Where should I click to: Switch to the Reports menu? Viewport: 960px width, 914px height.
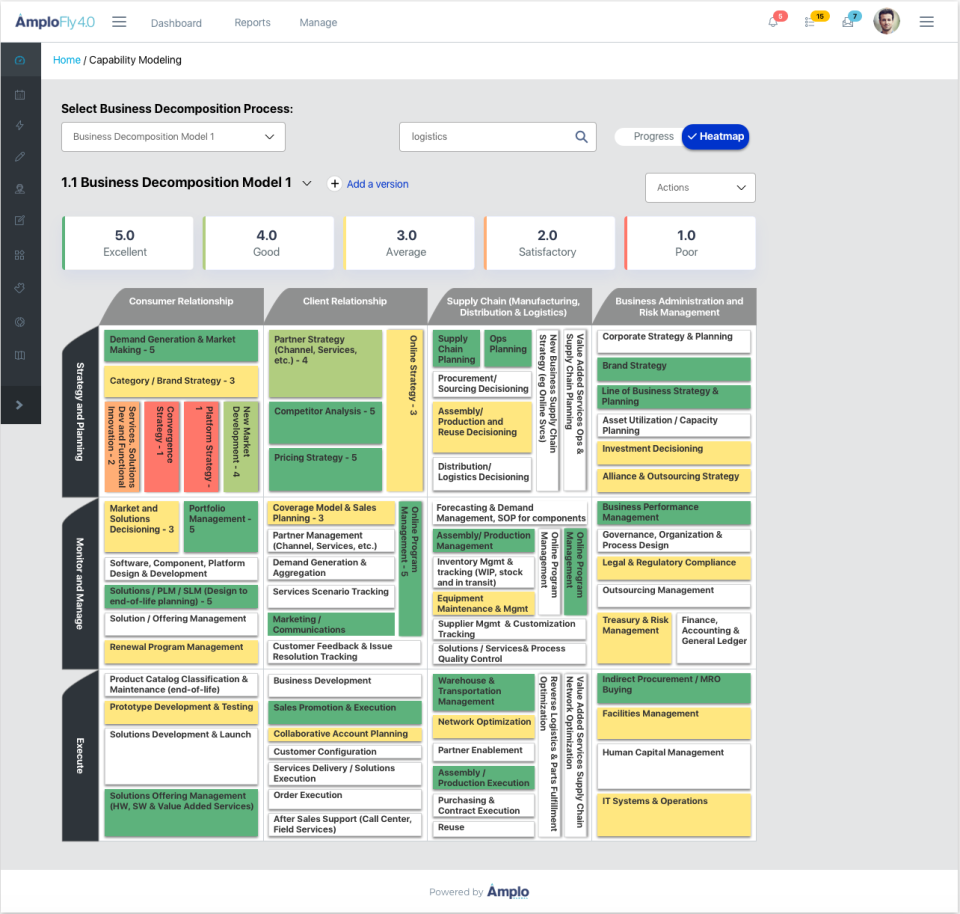click(252, 22)
